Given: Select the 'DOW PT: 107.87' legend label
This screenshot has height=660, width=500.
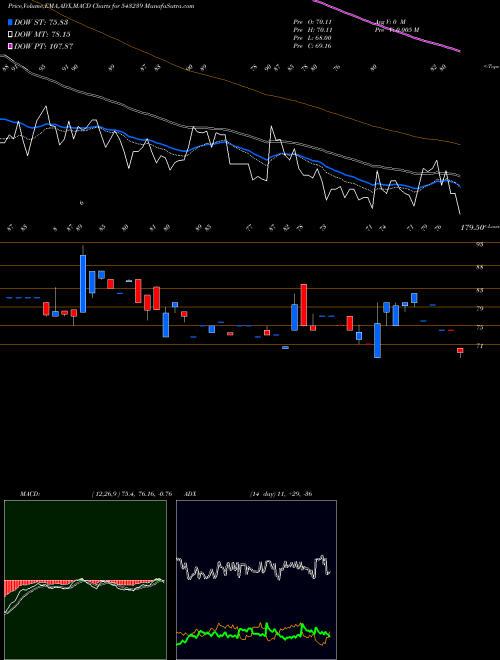Looking at the screenshot, I should point(44,46).
